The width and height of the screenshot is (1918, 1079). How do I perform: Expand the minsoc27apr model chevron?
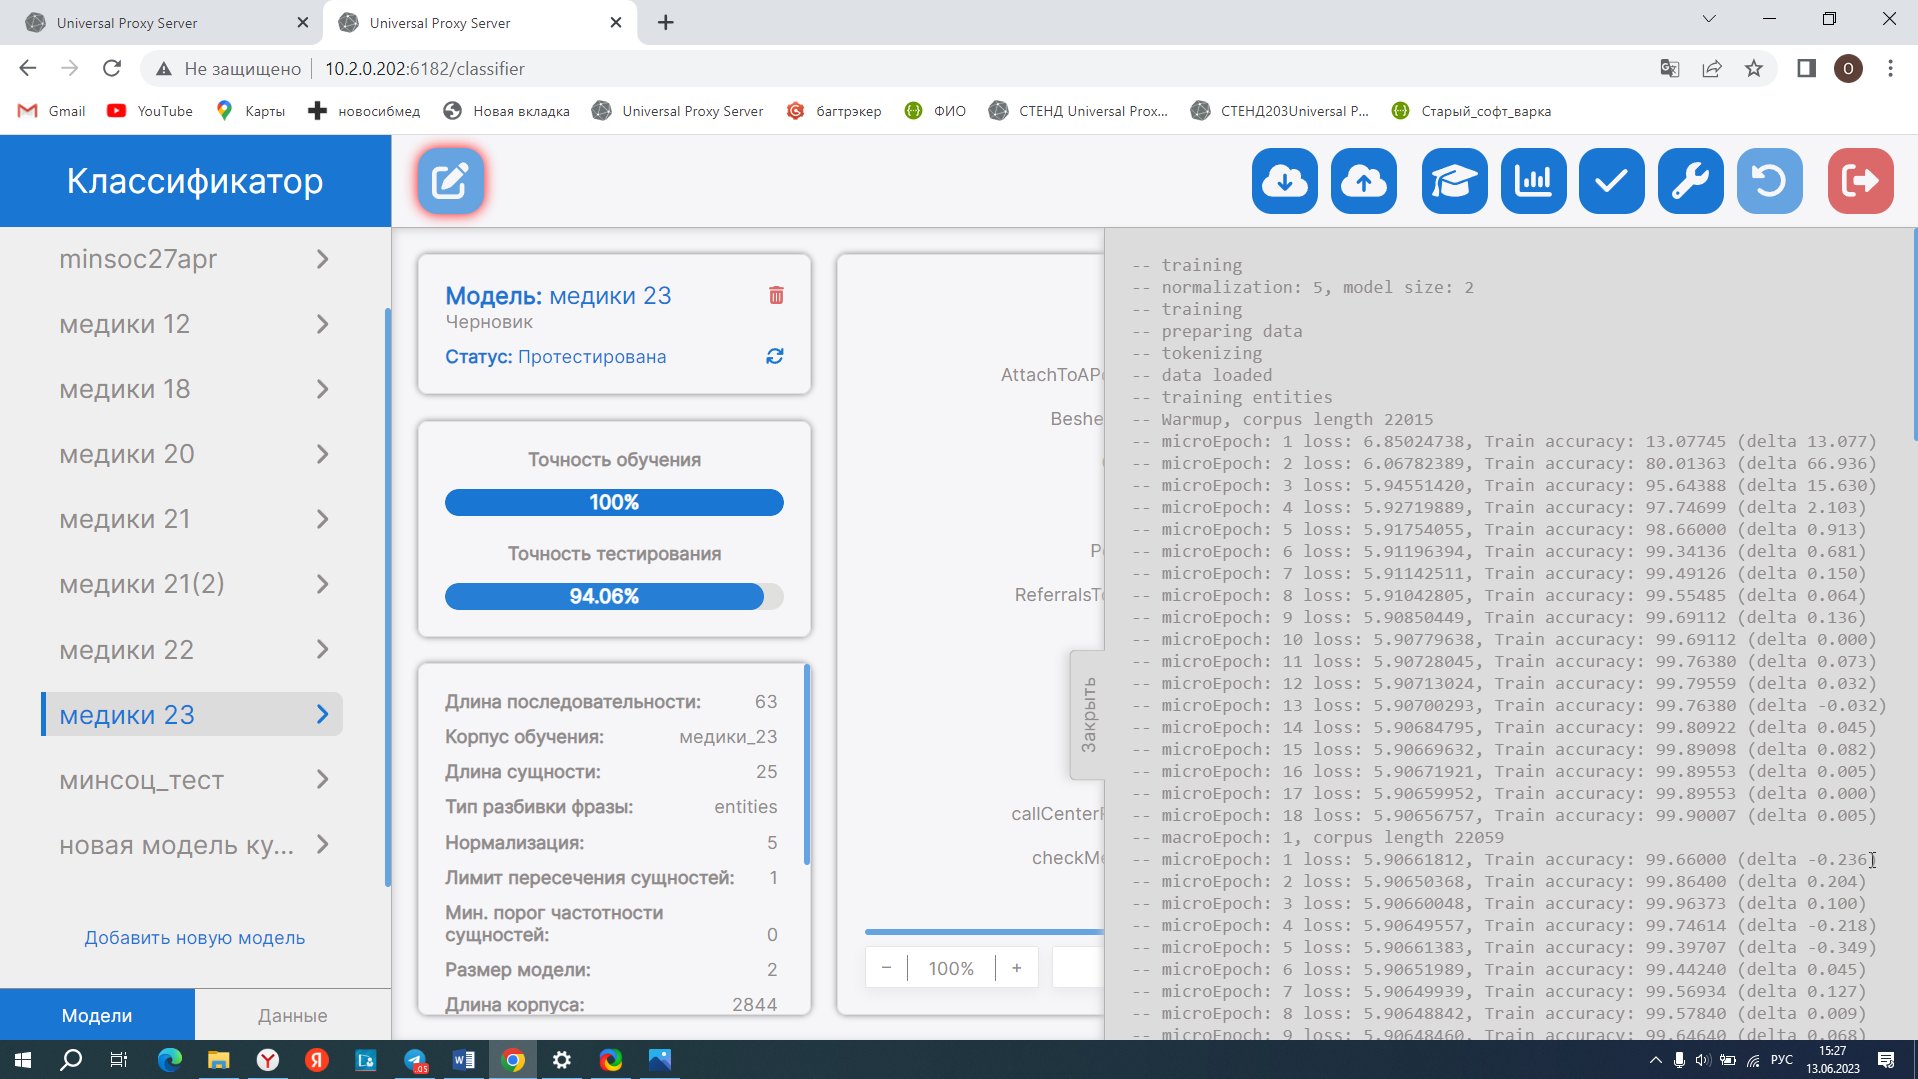click(x=322, y=259)
